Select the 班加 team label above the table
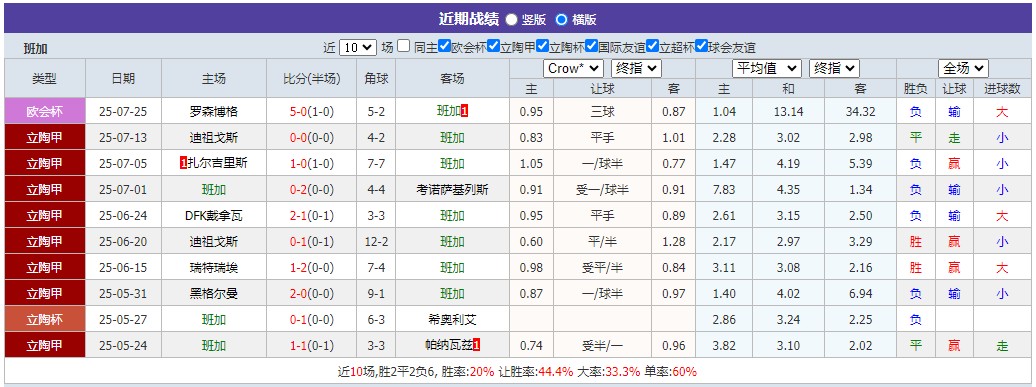This screenshot has height=387, width=1036. click(36, 48)
